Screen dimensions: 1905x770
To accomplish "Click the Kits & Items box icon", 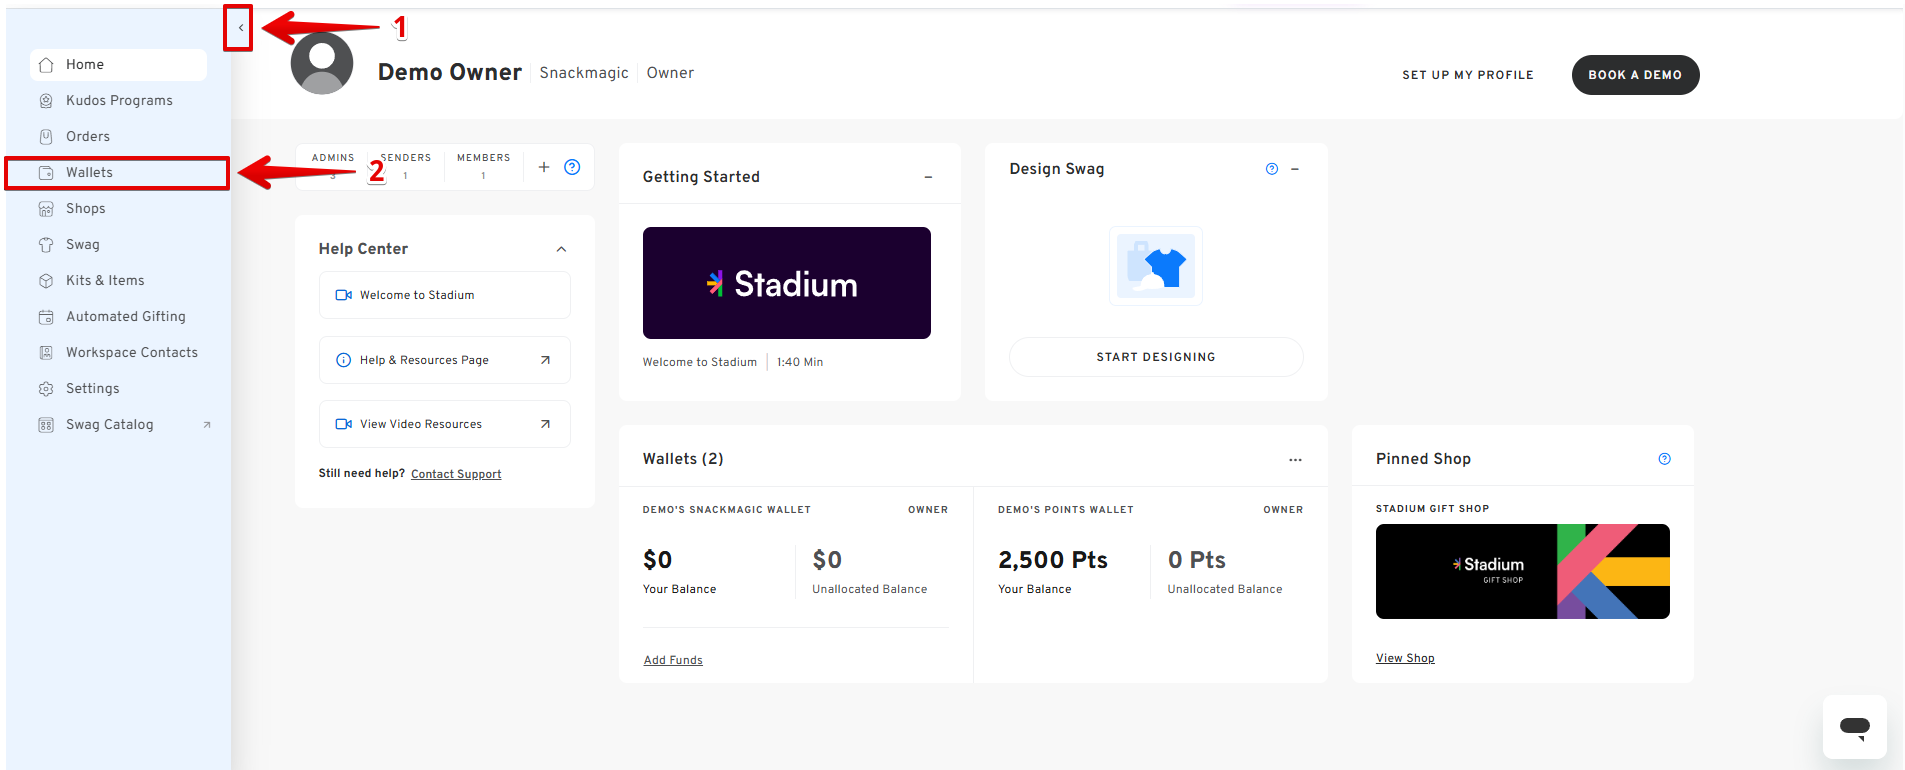I will coord(46,281).
